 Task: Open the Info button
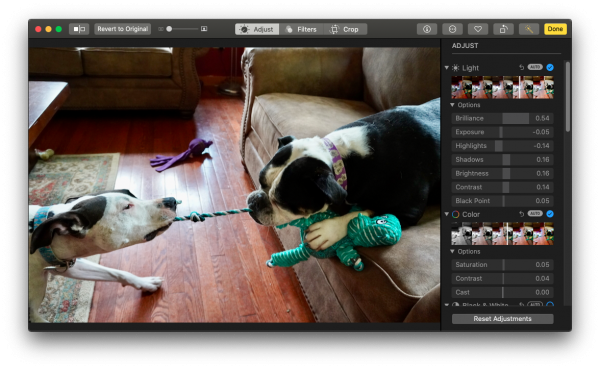pyautogui.click(x=427, y=29)
